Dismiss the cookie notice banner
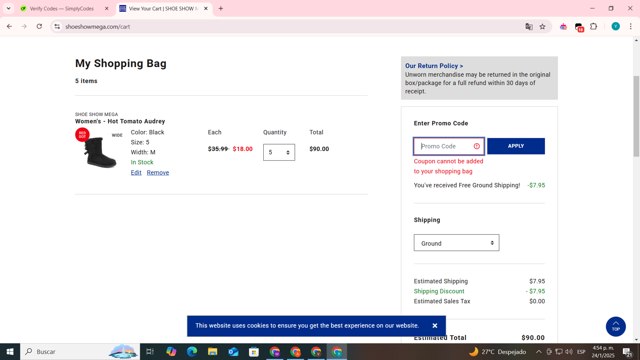 (435, 326)
